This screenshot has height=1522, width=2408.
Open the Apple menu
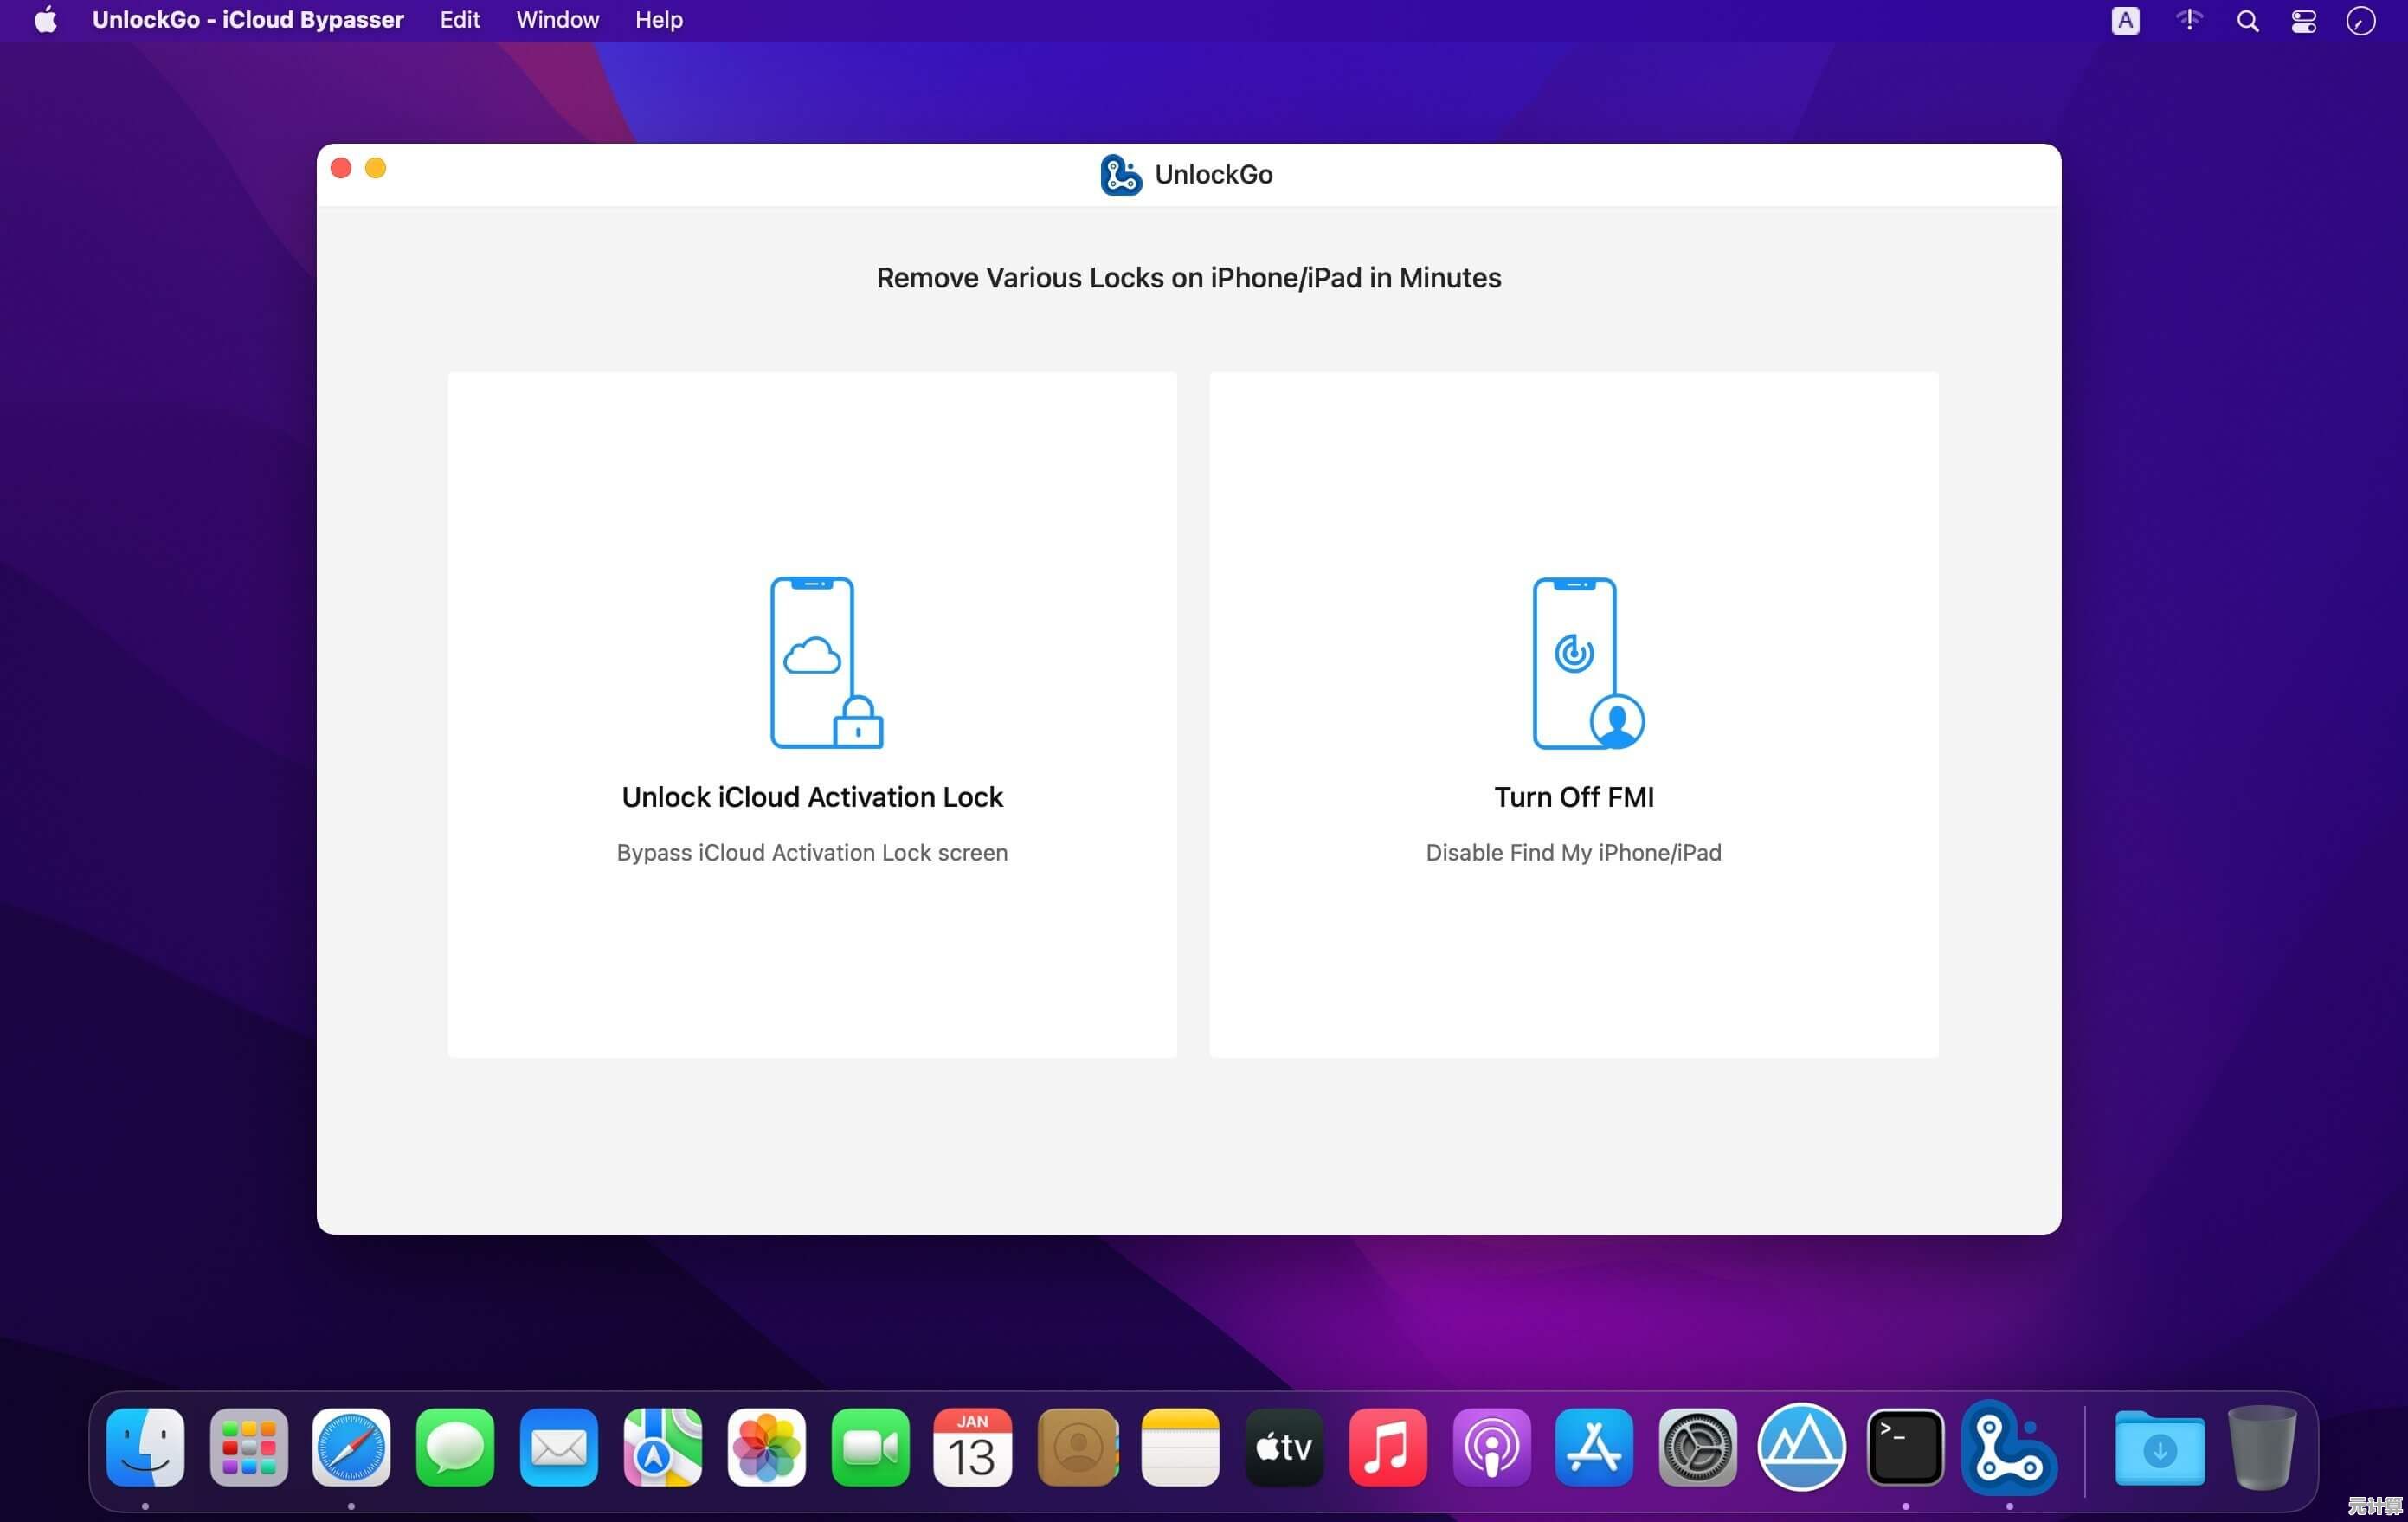[x=45, y=20]
